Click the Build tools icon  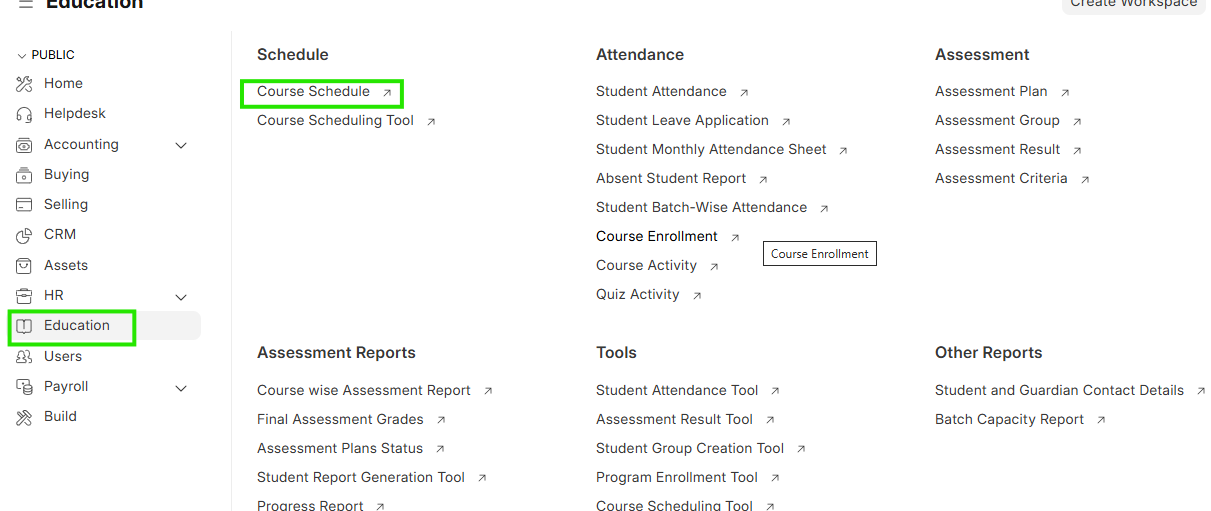(25, 417)
